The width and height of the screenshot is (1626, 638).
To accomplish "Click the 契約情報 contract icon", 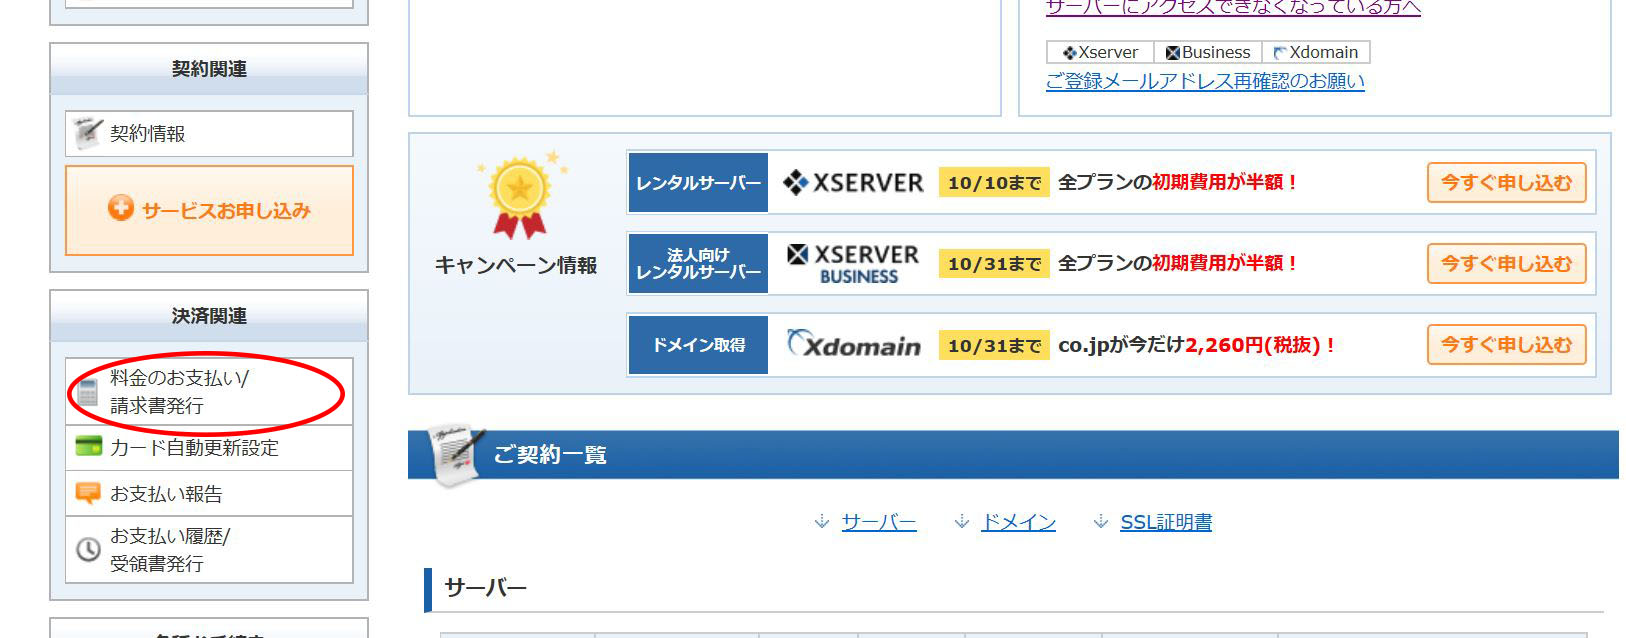I will click(88, 132).
